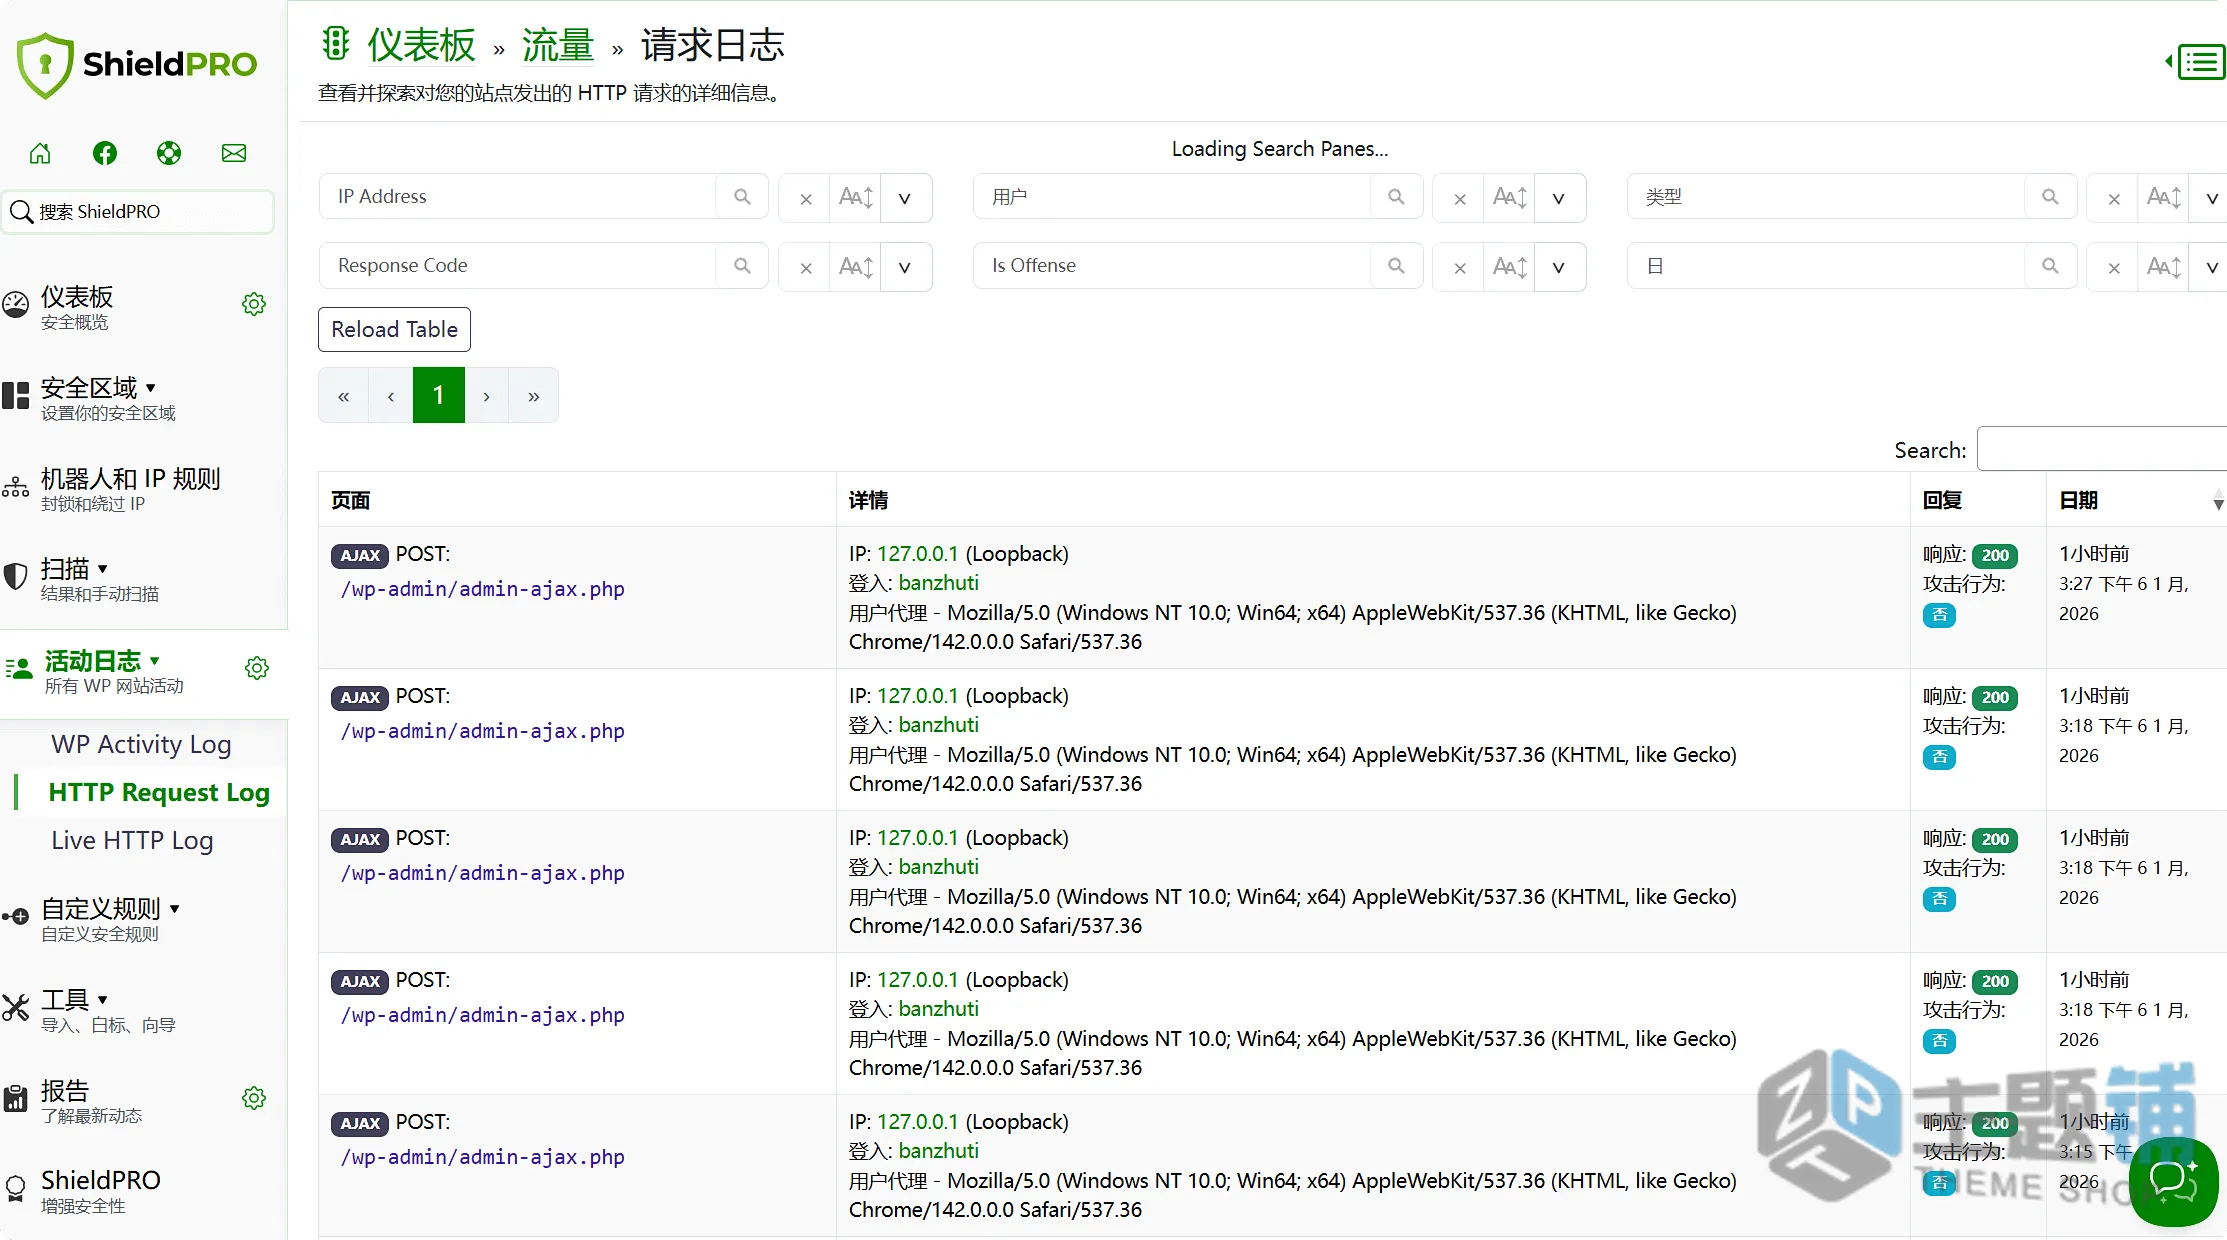This screenshot has height=1240, width=2227.
Task: Toggle sort order for 用户 pane
Action: coord(1510,198)
